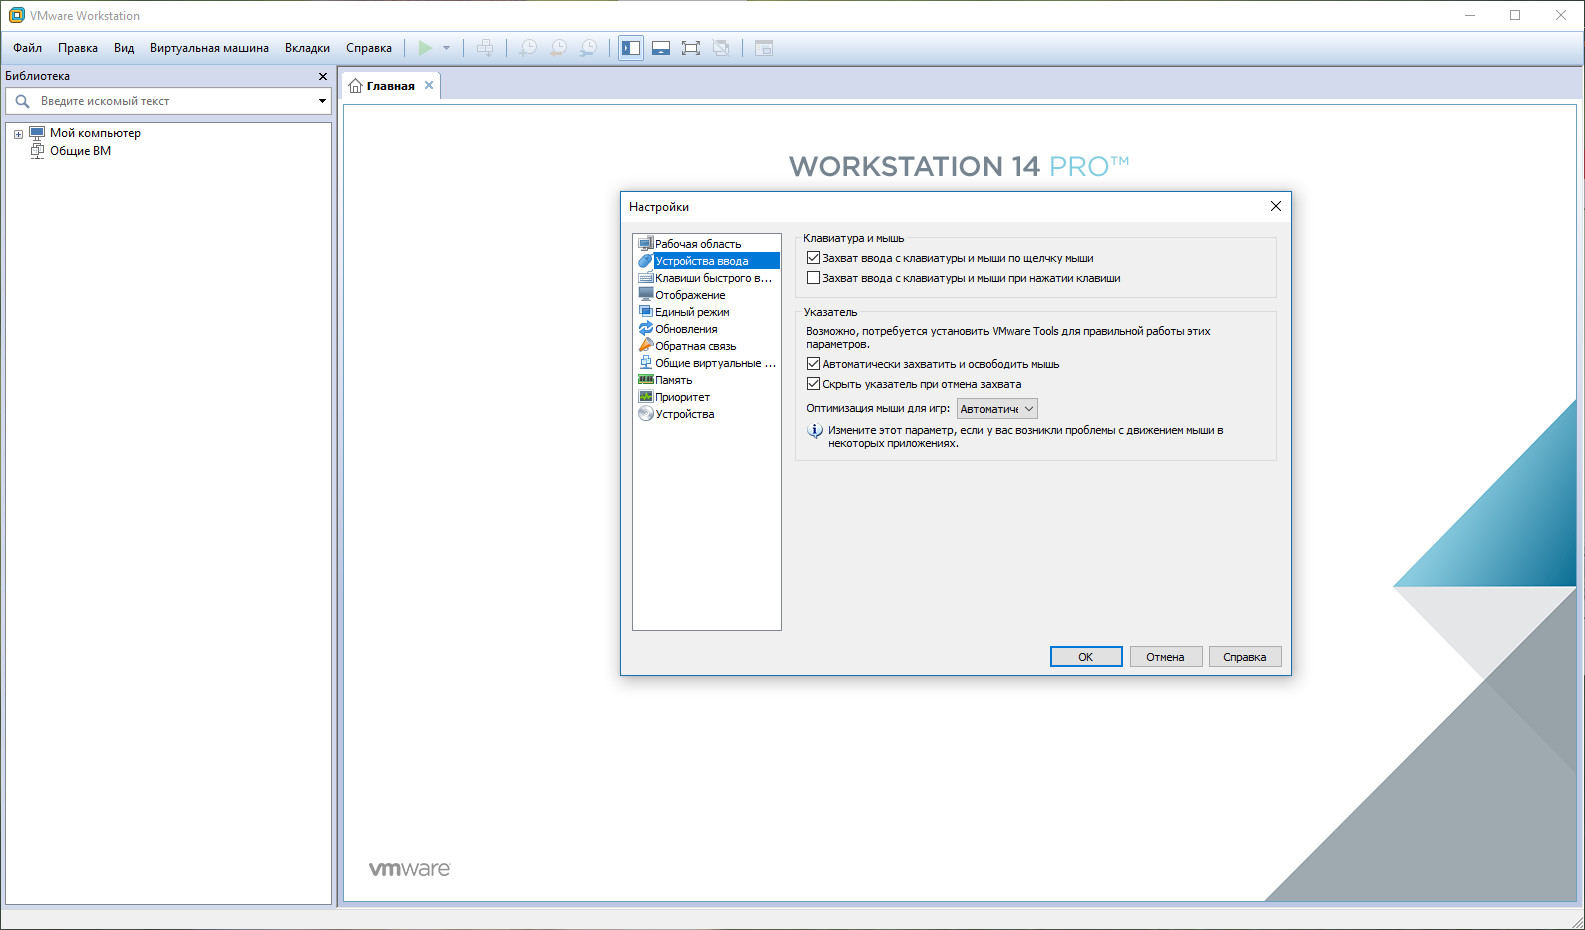Uncheck Скрыть указатель при отмена захвата
The image size is (1585, 930).
point(813,384)
